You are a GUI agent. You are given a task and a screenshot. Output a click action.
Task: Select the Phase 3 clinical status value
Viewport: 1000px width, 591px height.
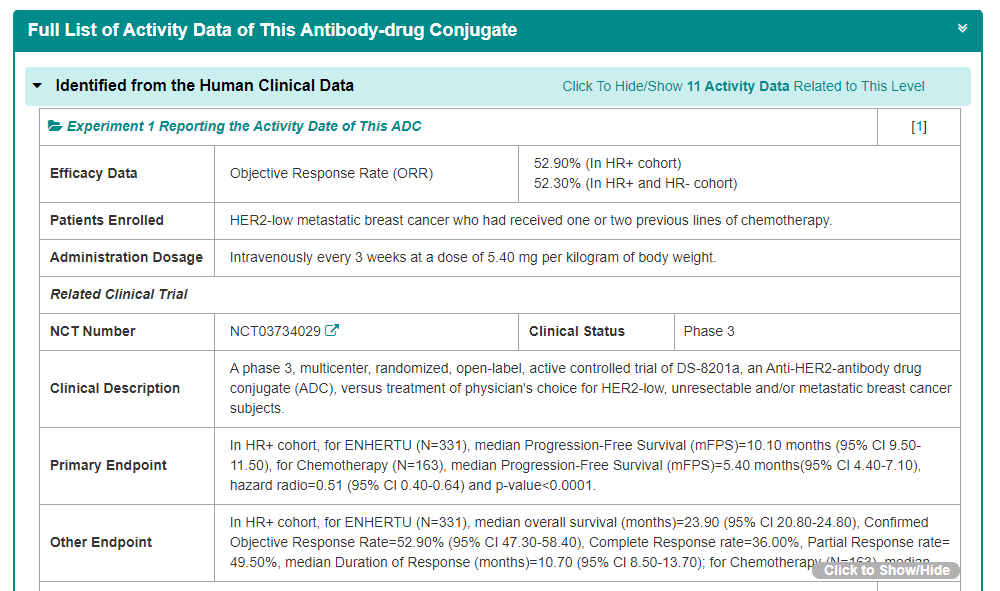709,331
